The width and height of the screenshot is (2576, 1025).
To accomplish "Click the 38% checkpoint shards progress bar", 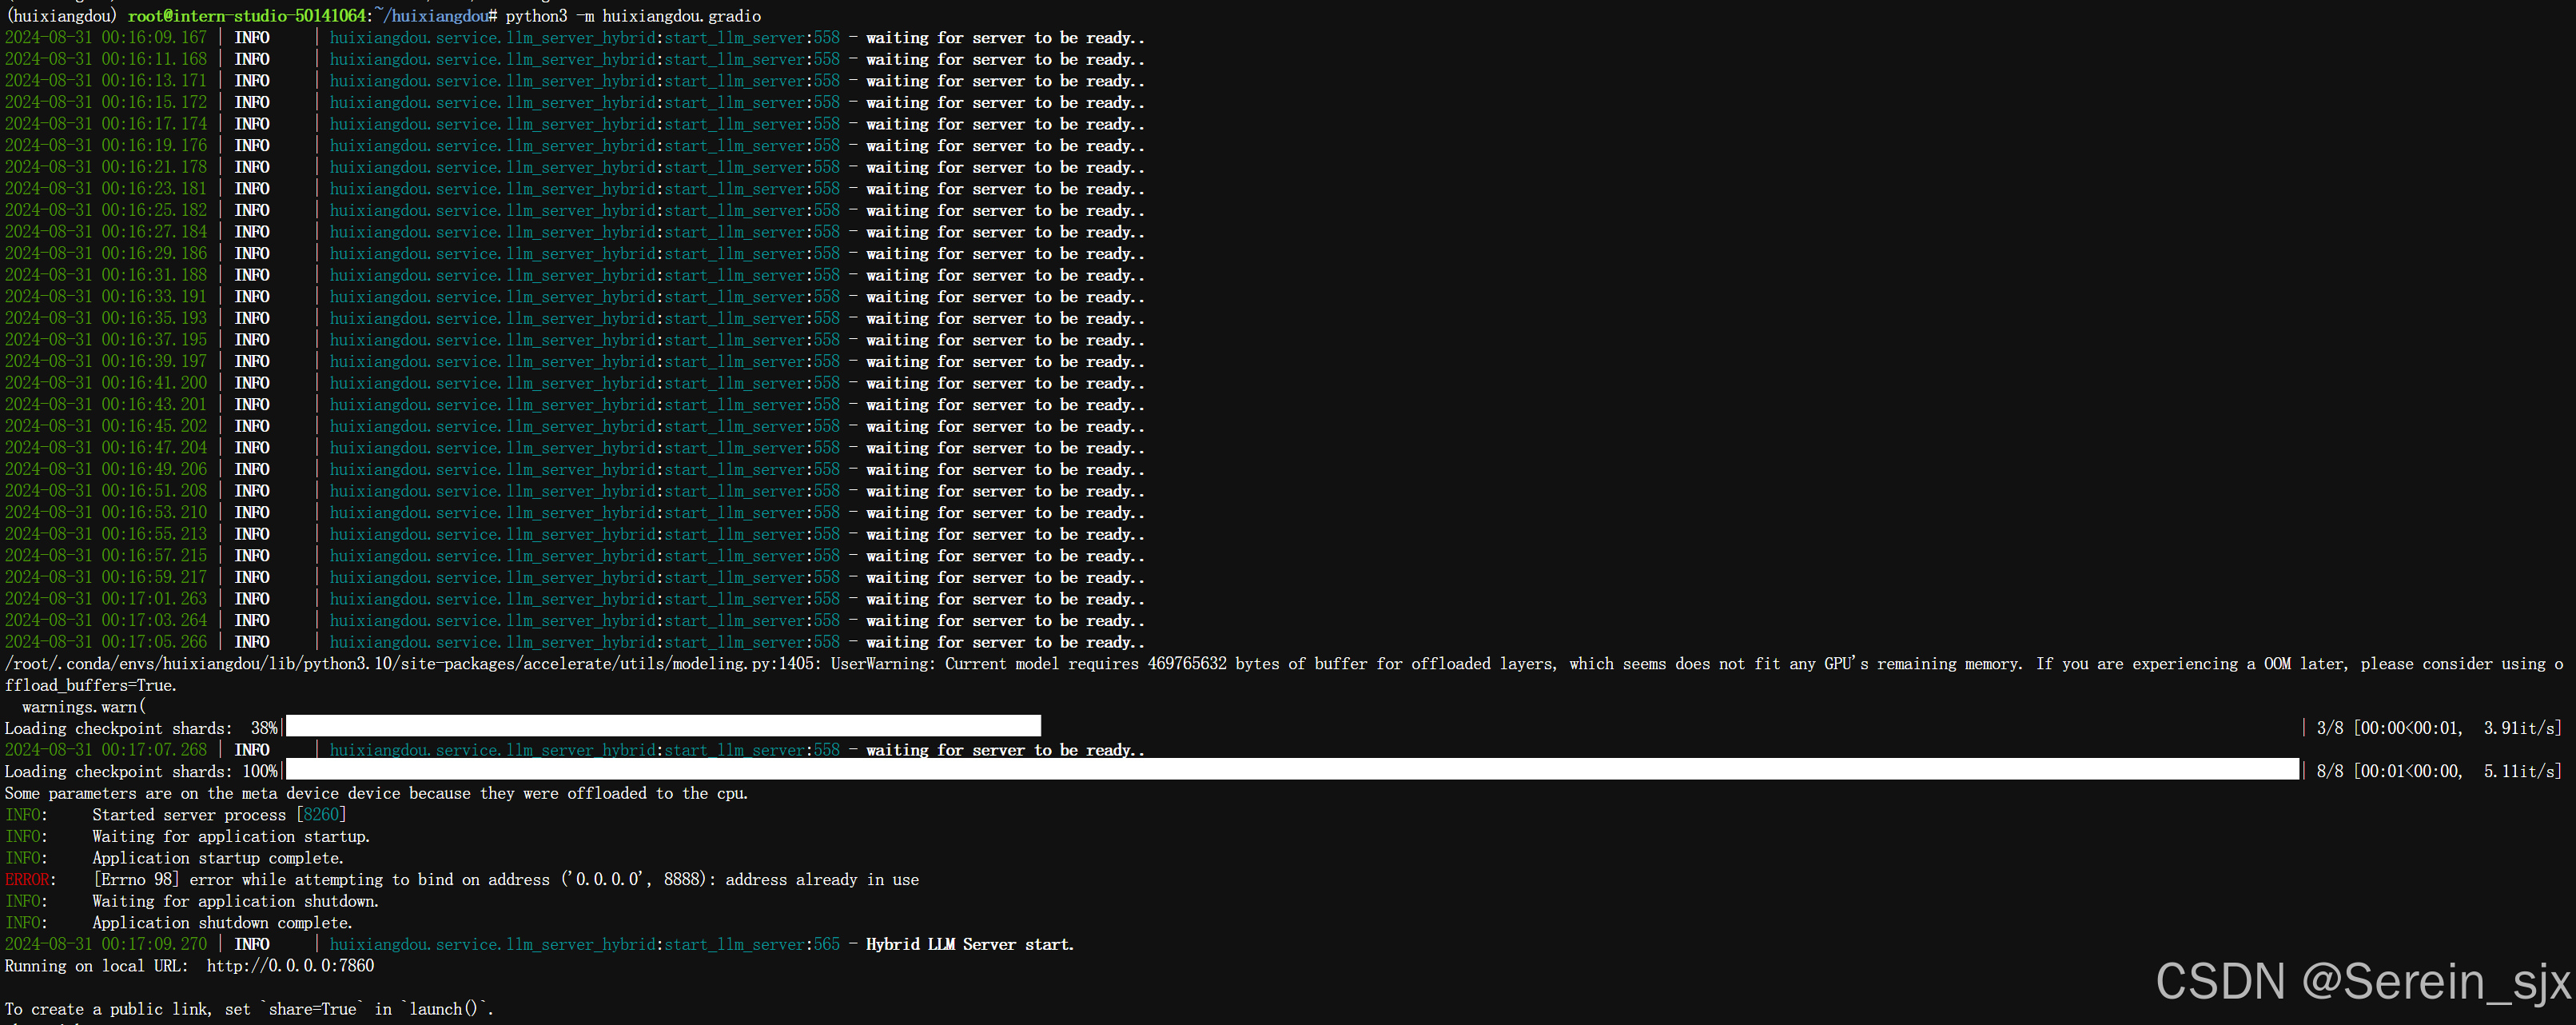I will [662, 727].
